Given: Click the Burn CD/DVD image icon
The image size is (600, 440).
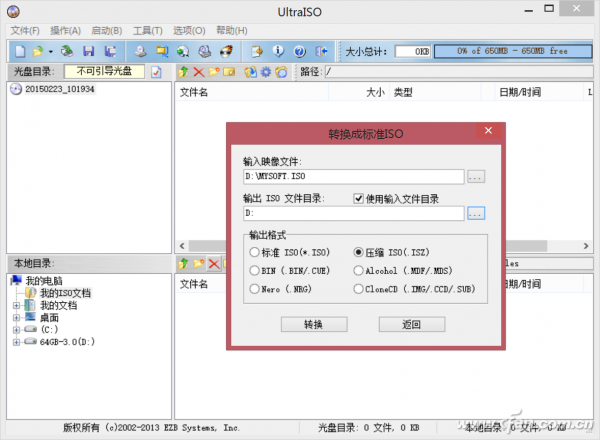Looking at the screenshot, I should [226, 51].
